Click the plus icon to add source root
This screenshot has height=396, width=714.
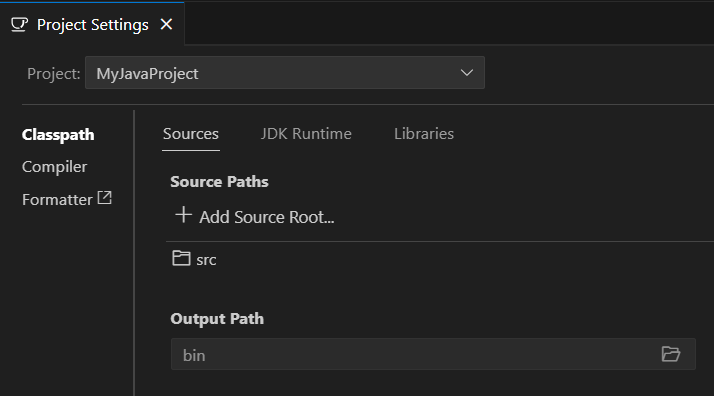coord(184,215)
